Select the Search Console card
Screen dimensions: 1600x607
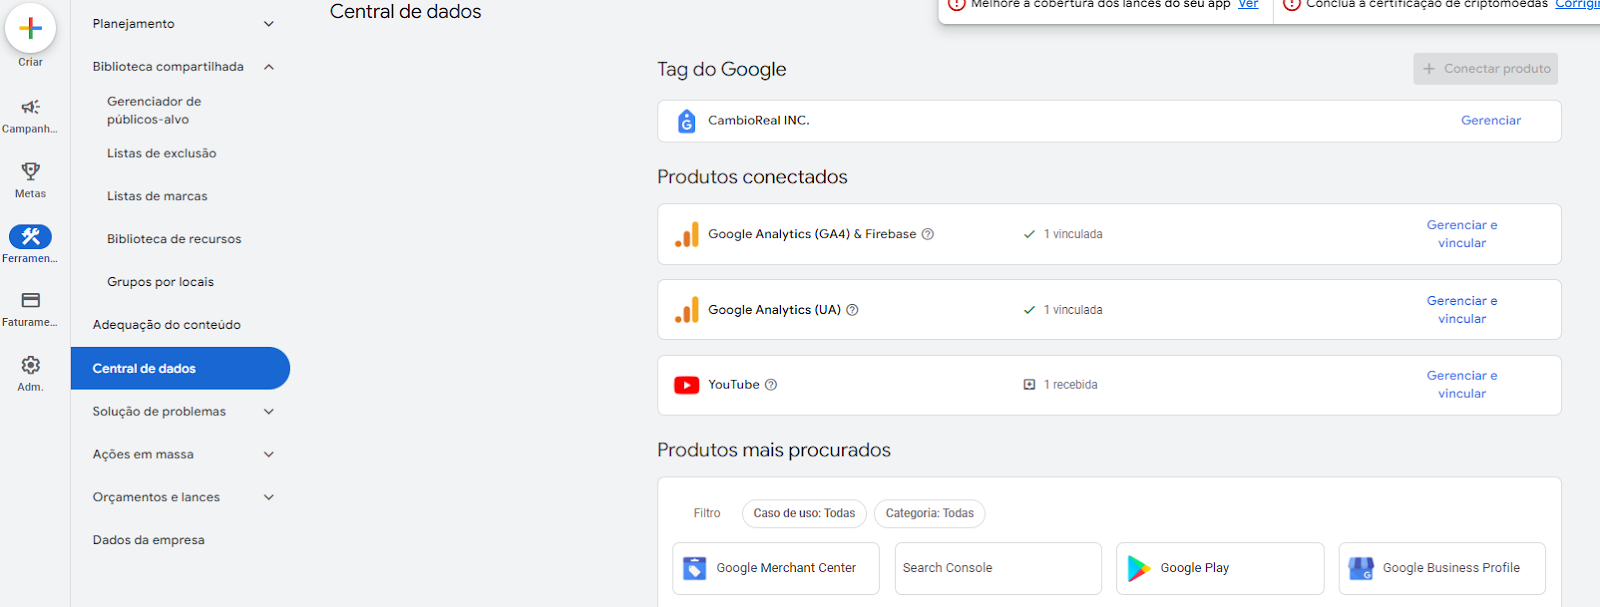click(998, 568)
